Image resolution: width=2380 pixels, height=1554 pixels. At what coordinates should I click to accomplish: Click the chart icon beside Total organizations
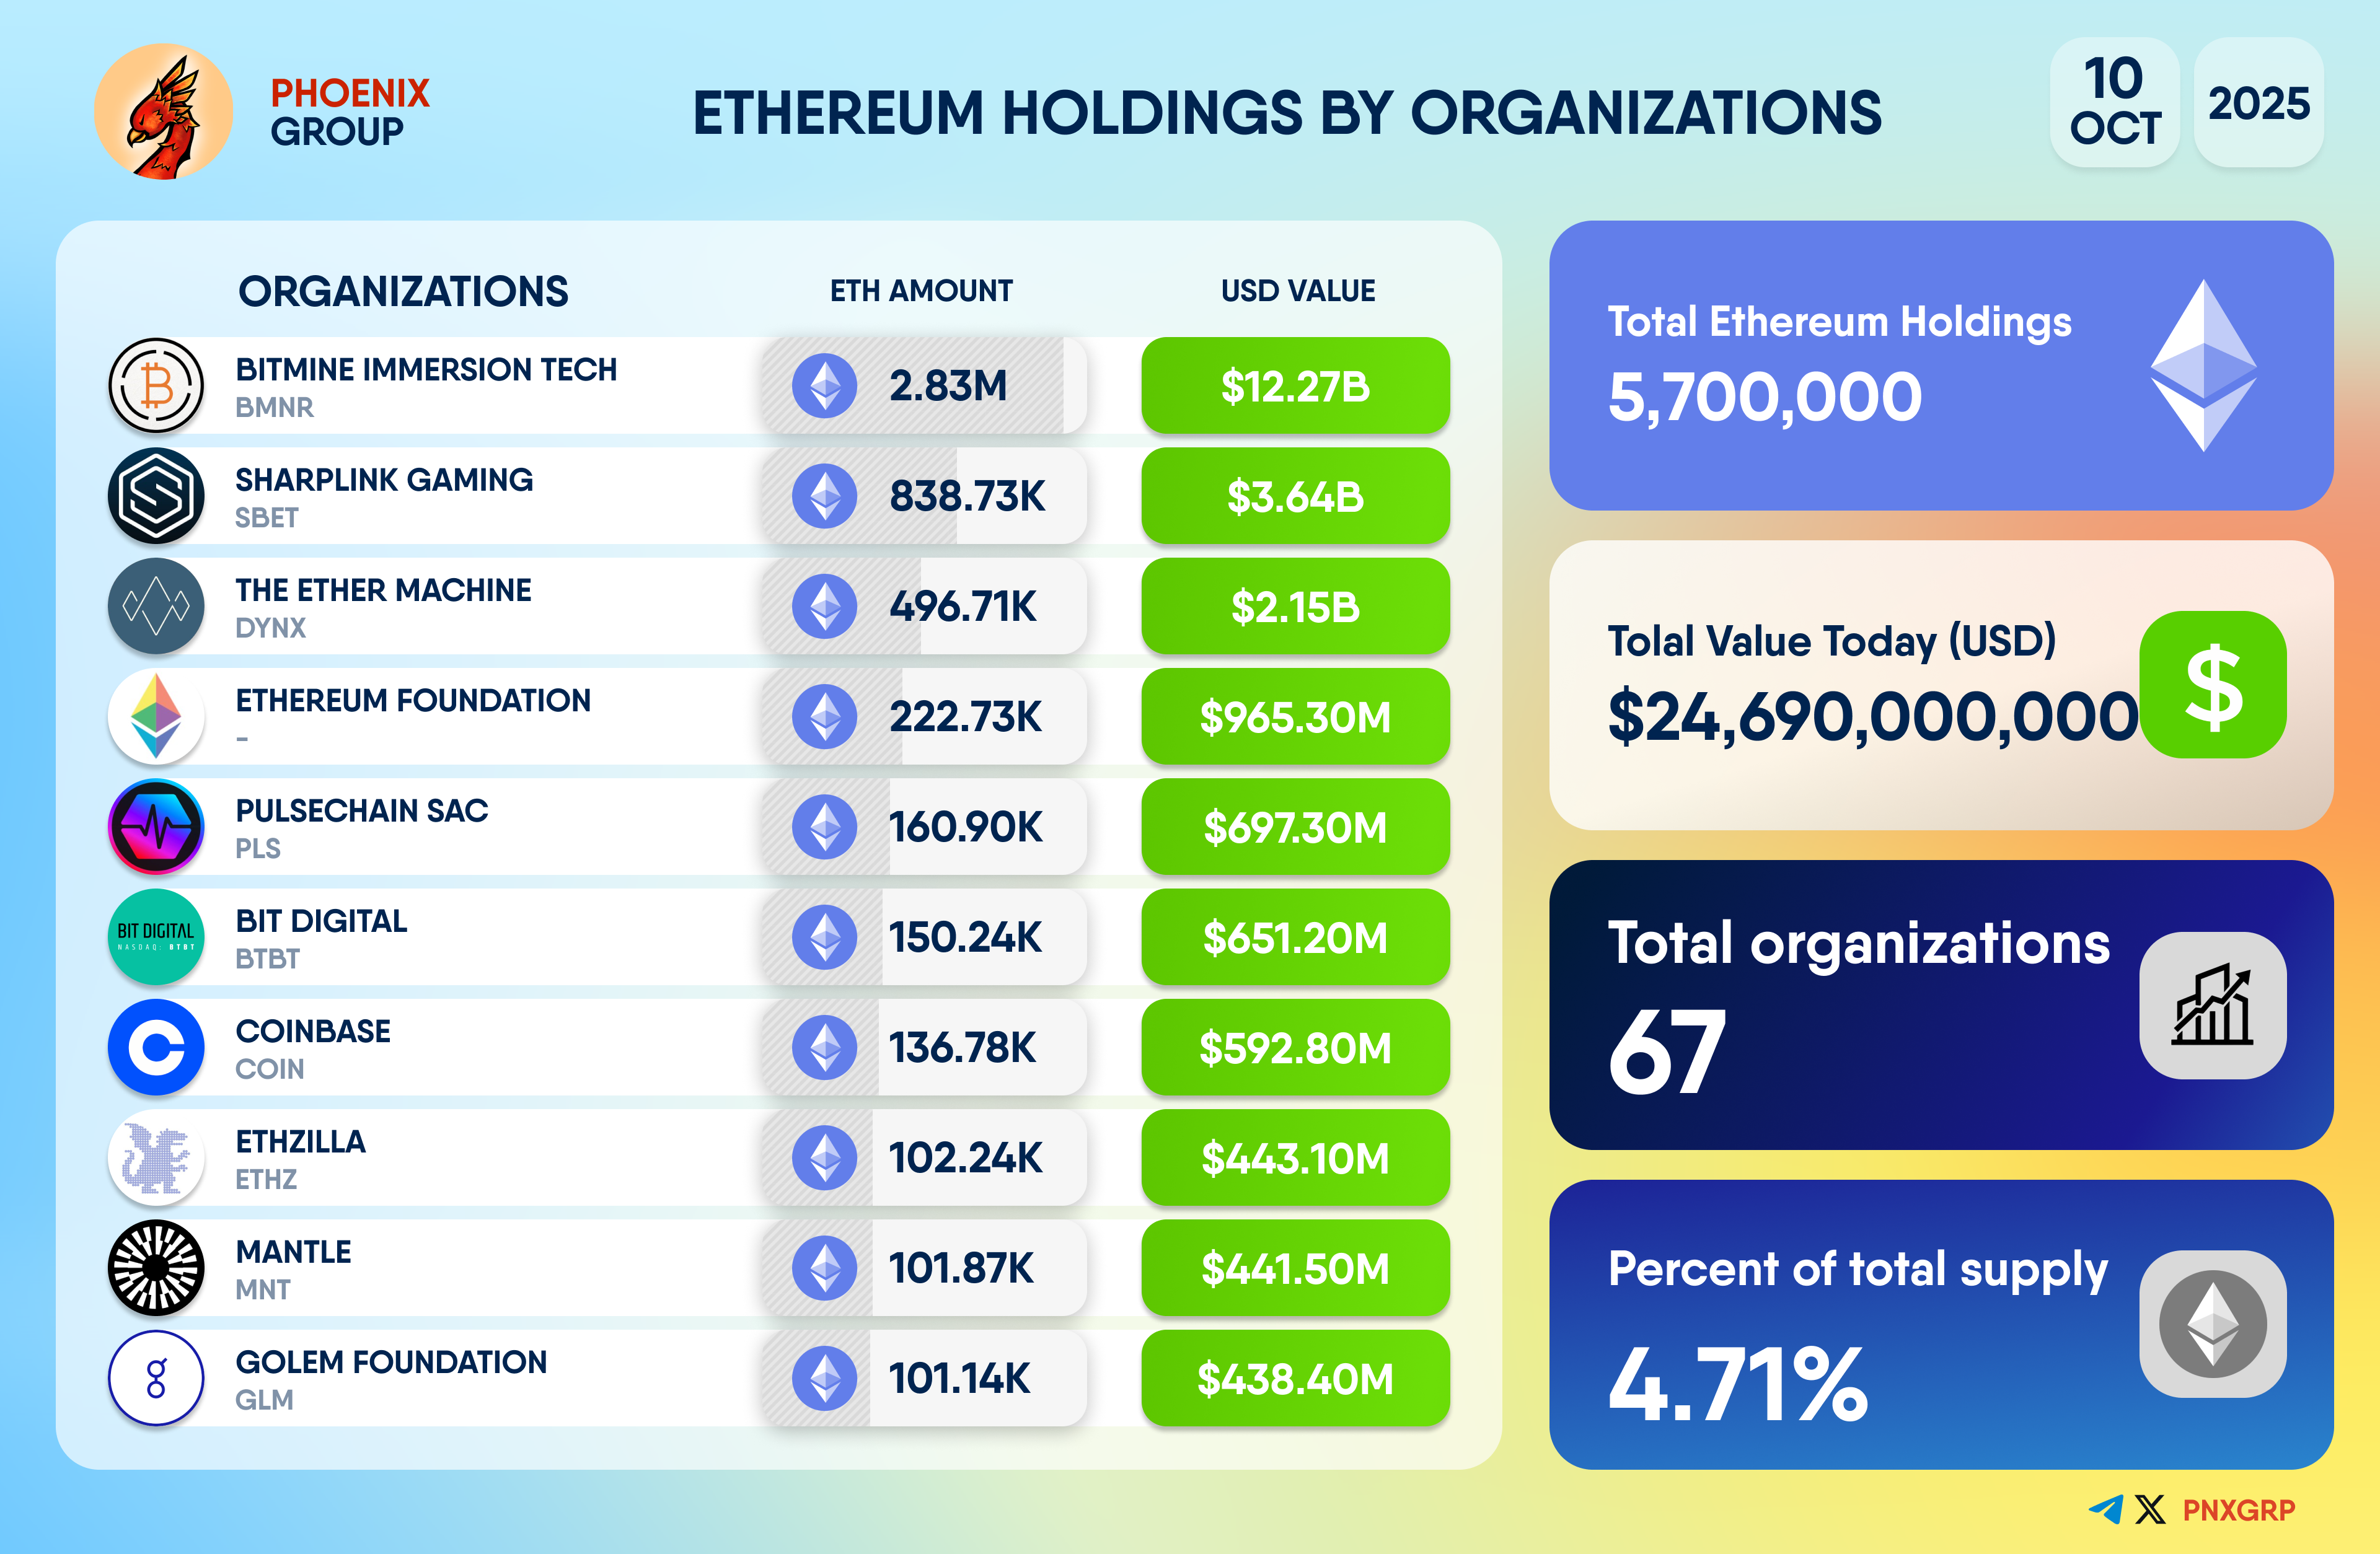point(2212,1005)
